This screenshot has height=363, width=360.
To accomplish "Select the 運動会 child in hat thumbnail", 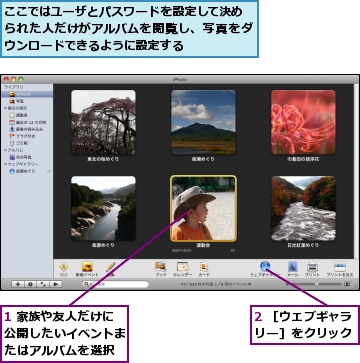I will click(203, 208).
